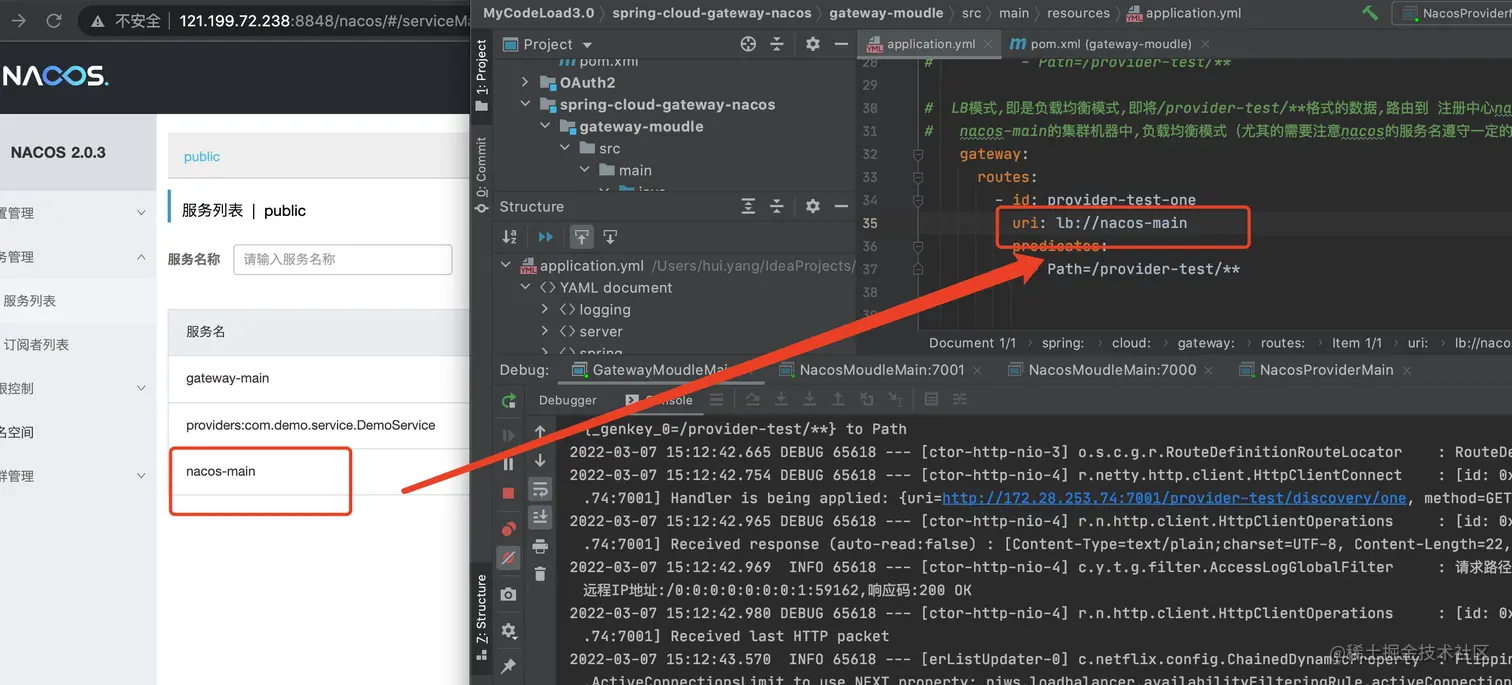
Task: Click console down arrow
Action: pyautogui.click(x=540, y=460)
